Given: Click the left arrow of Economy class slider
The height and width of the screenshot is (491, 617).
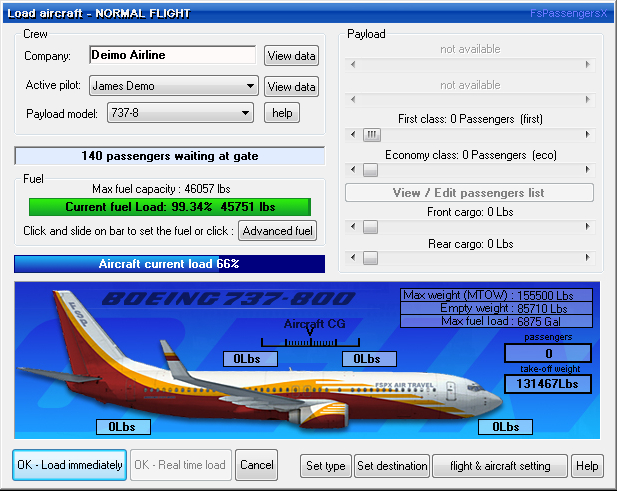Looking at the screenshot, I should 353,170.
